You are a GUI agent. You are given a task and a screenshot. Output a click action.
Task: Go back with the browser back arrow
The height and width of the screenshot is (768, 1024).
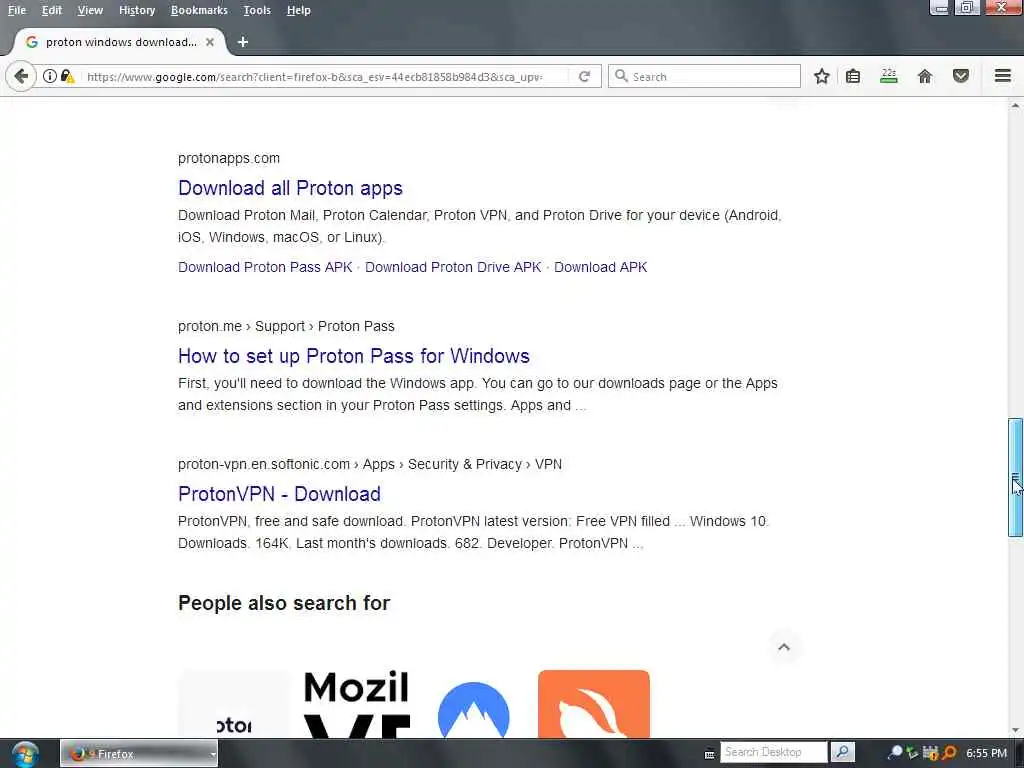pyautogui.click(x=21, y=76)
